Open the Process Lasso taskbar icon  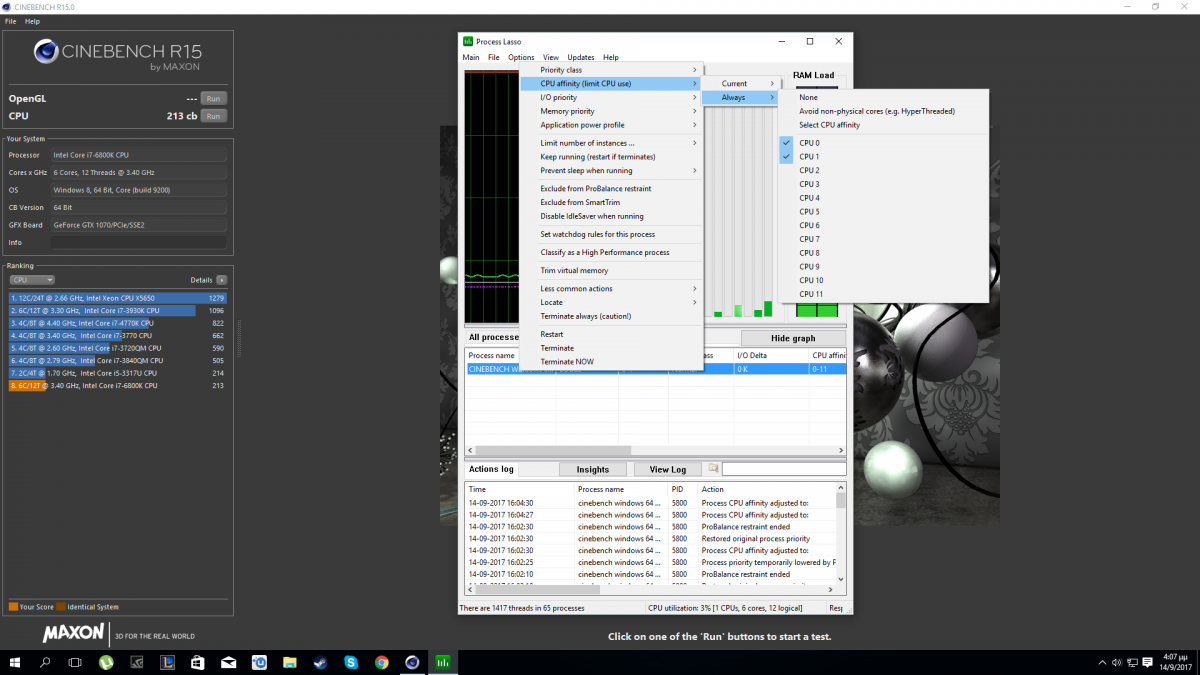tap(441, 662)
